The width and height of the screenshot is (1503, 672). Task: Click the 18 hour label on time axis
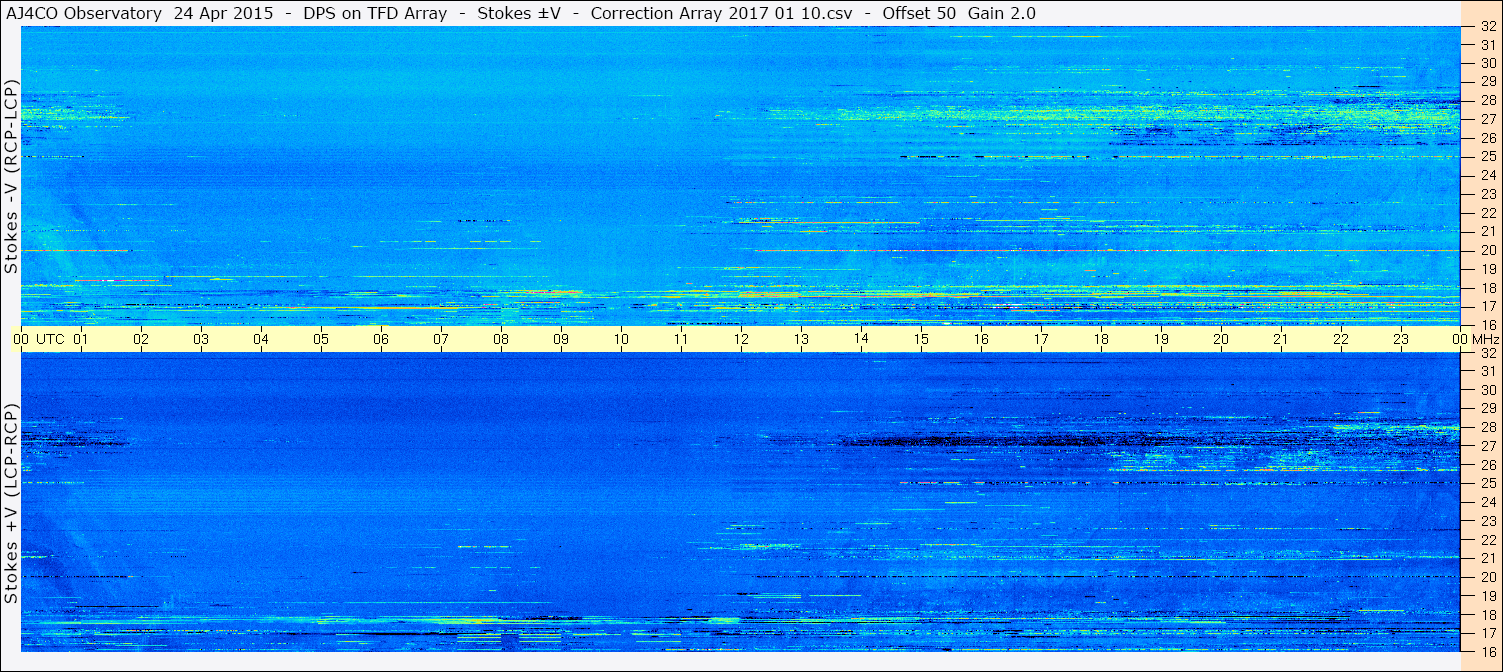click(1101, 339)
